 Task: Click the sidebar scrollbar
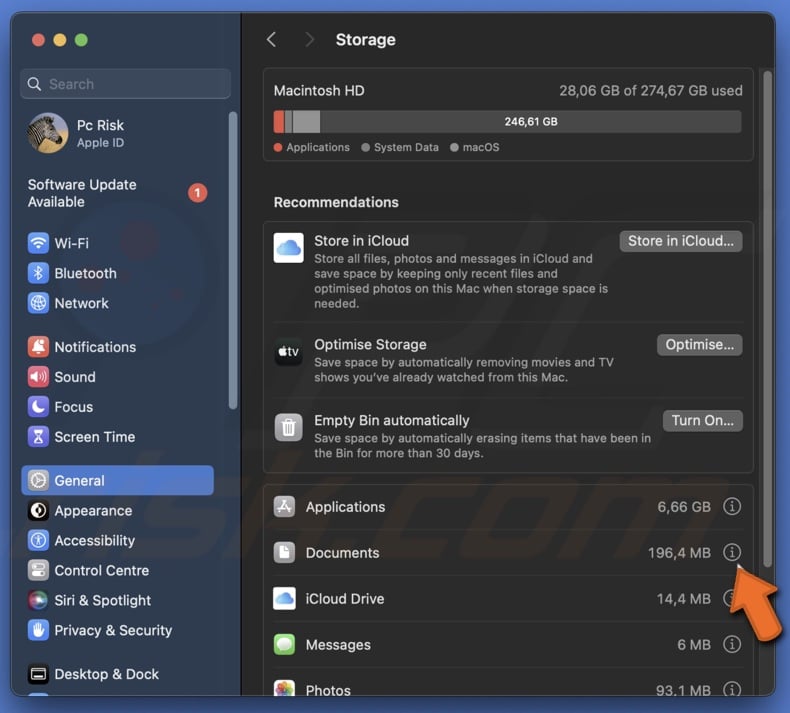click(232, 260)
